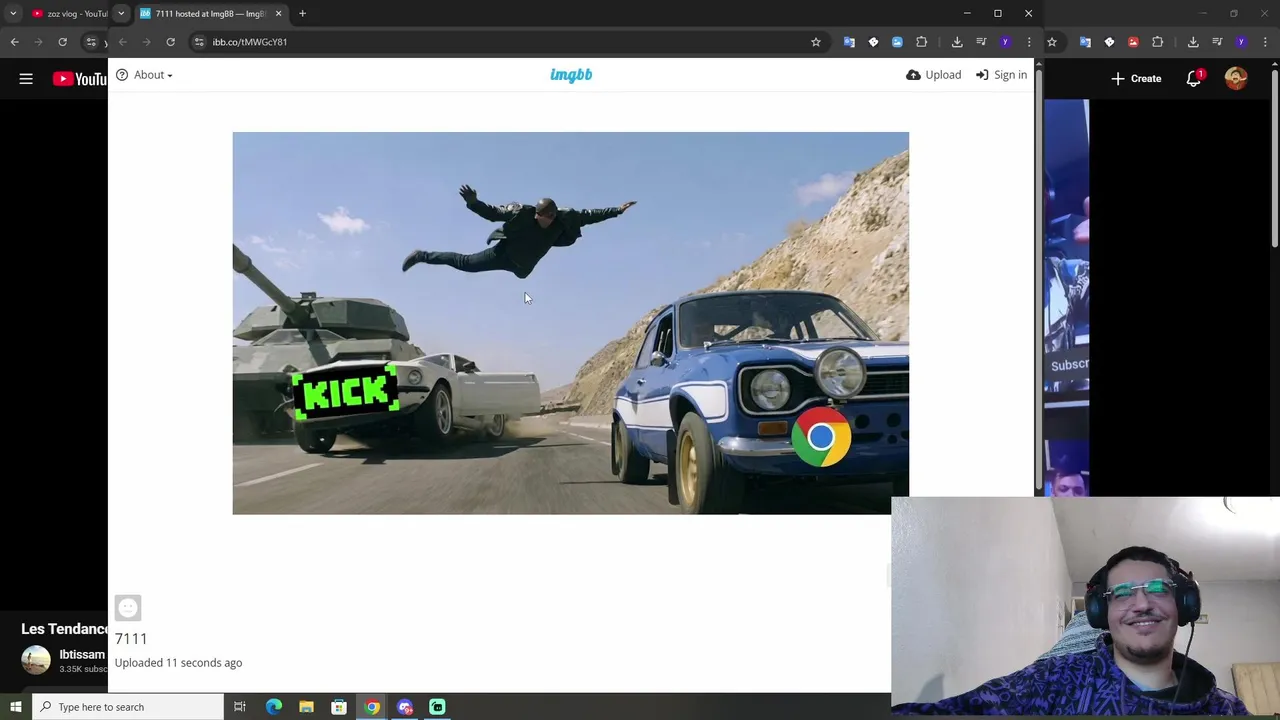Open Discord from taskbar

(405, 707)
